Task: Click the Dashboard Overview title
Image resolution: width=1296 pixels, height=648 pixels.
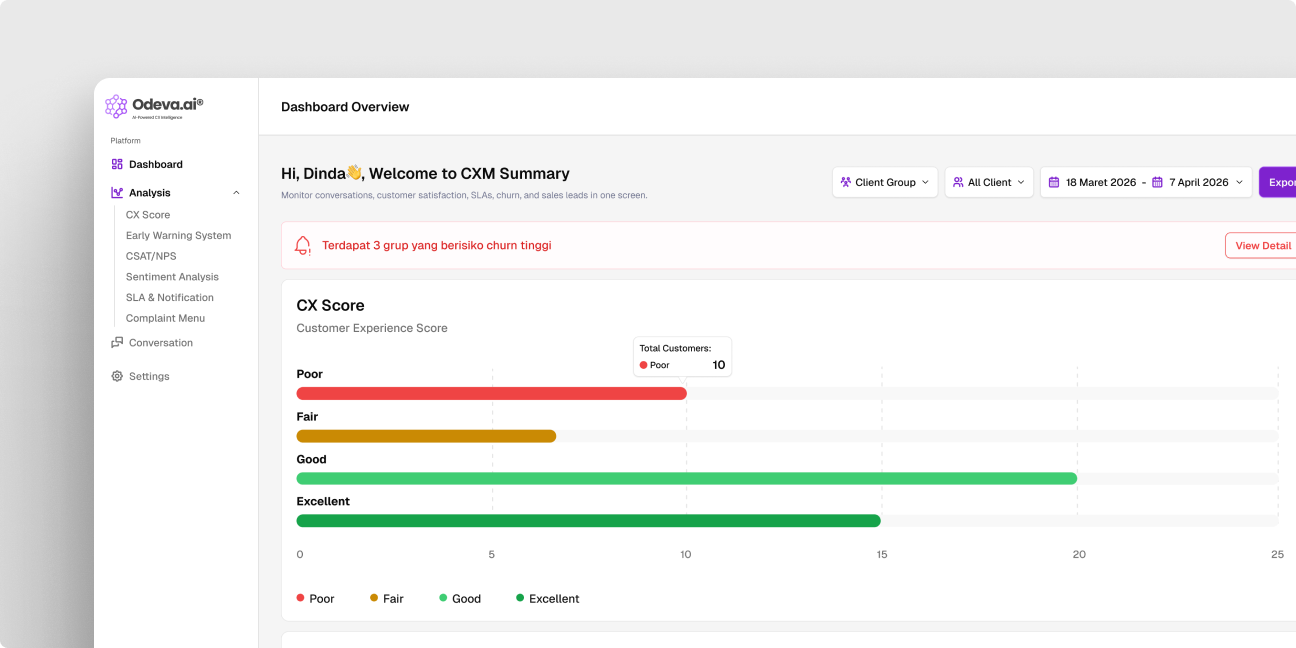Action: [x=345, y=107]
